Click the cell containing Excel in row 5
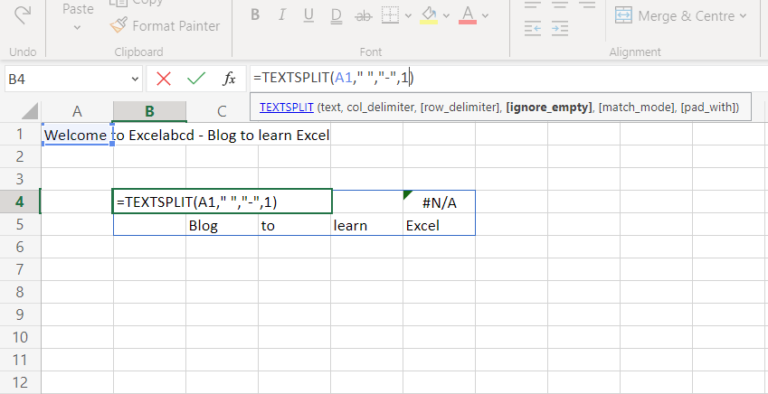 click(x=439, y=224)
